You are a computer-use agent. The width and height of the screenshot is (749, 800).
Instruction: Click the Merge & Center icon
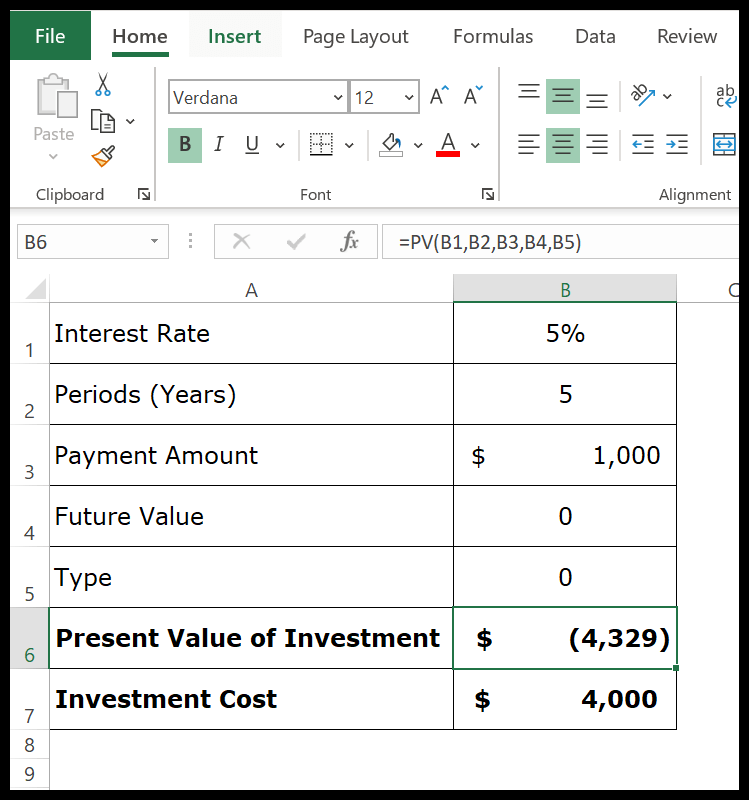[x=723, y=144]
